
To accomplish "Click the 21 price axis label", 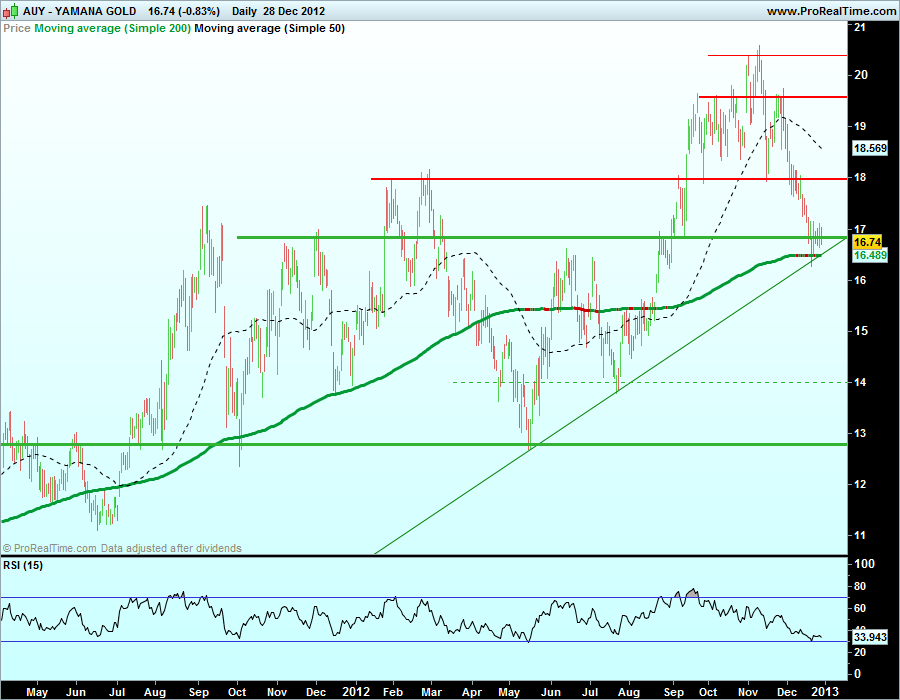I will tap(860, 26).
